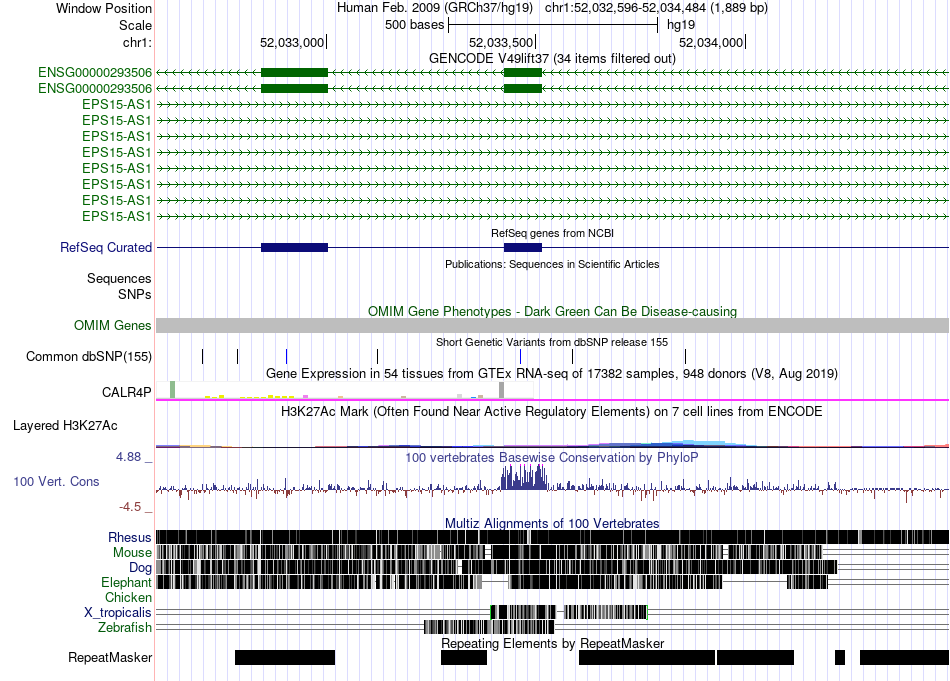Open Publications: Sequences in Scientific Articles title

pos(552,264)
